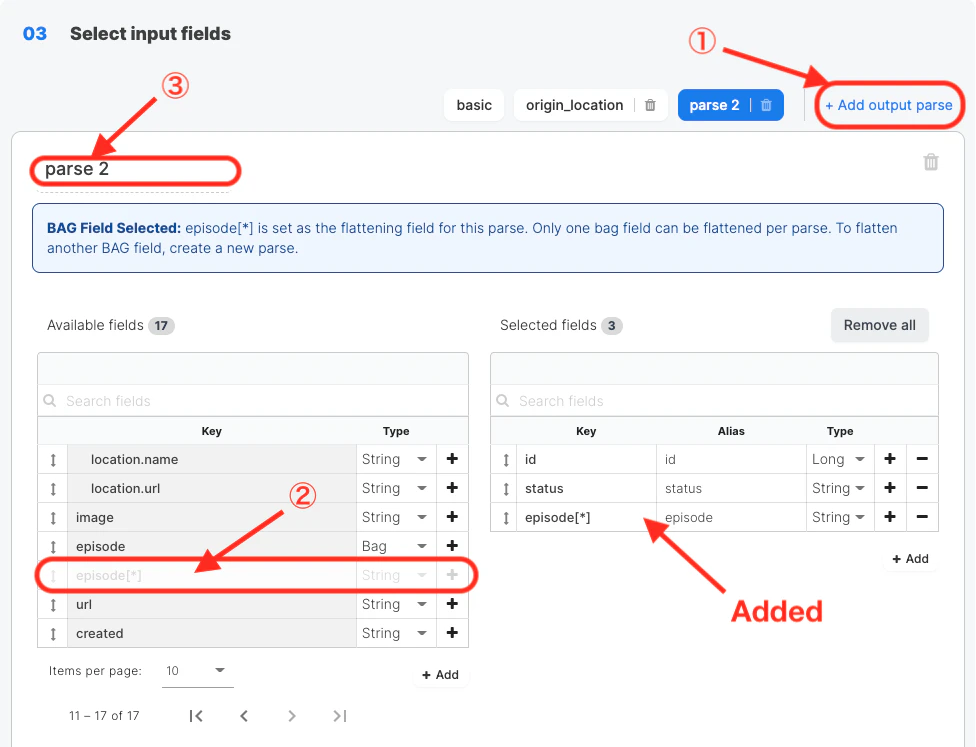Click selected fields search box
This screenshot has height=747, width=976.
tap(715, 401)
